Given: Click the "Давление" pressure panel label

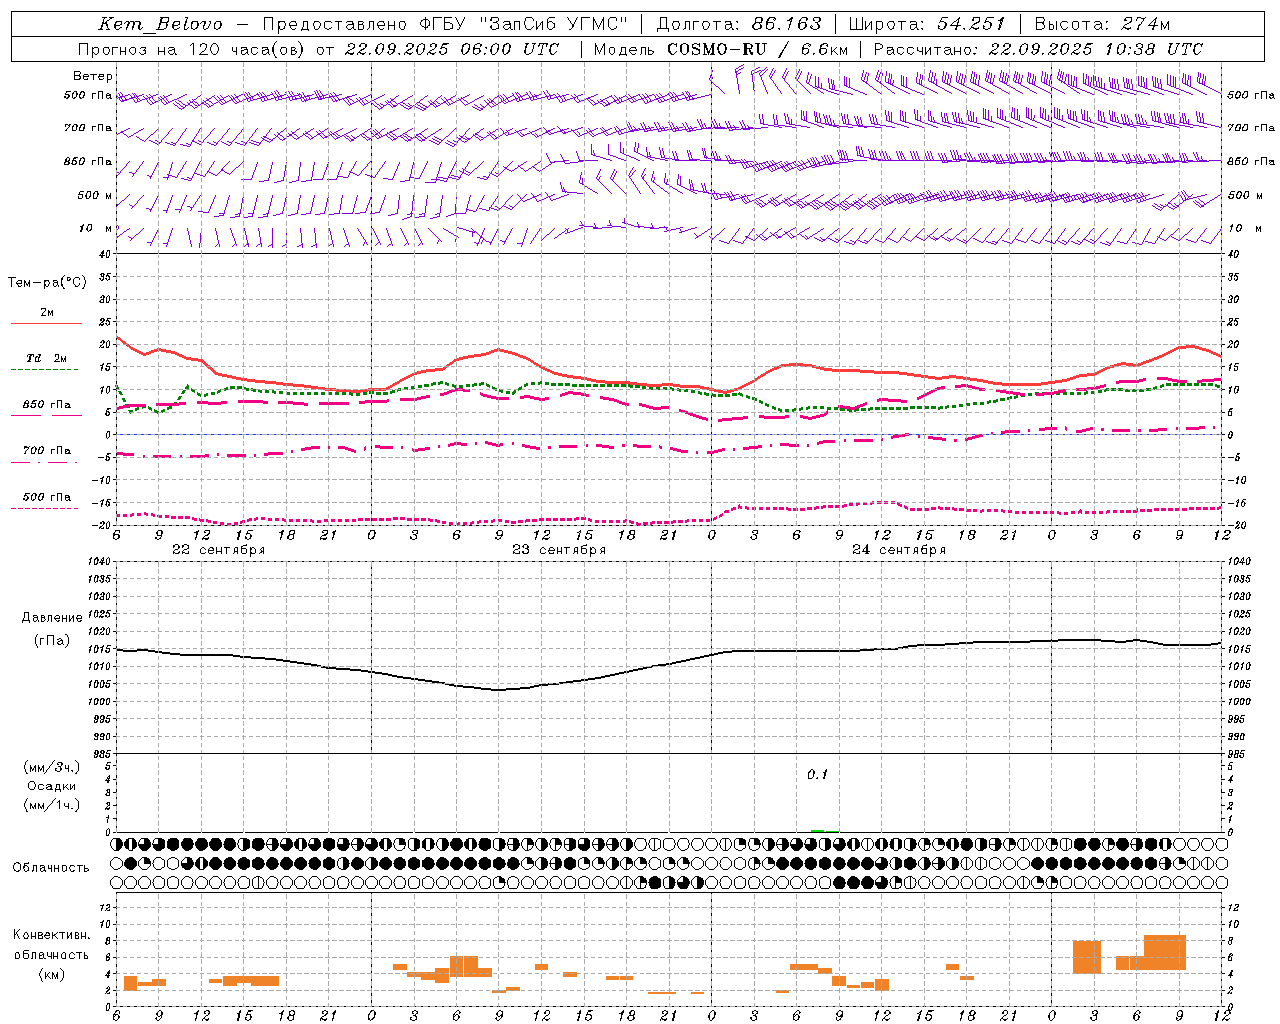Looking at the screenshot, I should pyautogui.click(x=52, y=618).
